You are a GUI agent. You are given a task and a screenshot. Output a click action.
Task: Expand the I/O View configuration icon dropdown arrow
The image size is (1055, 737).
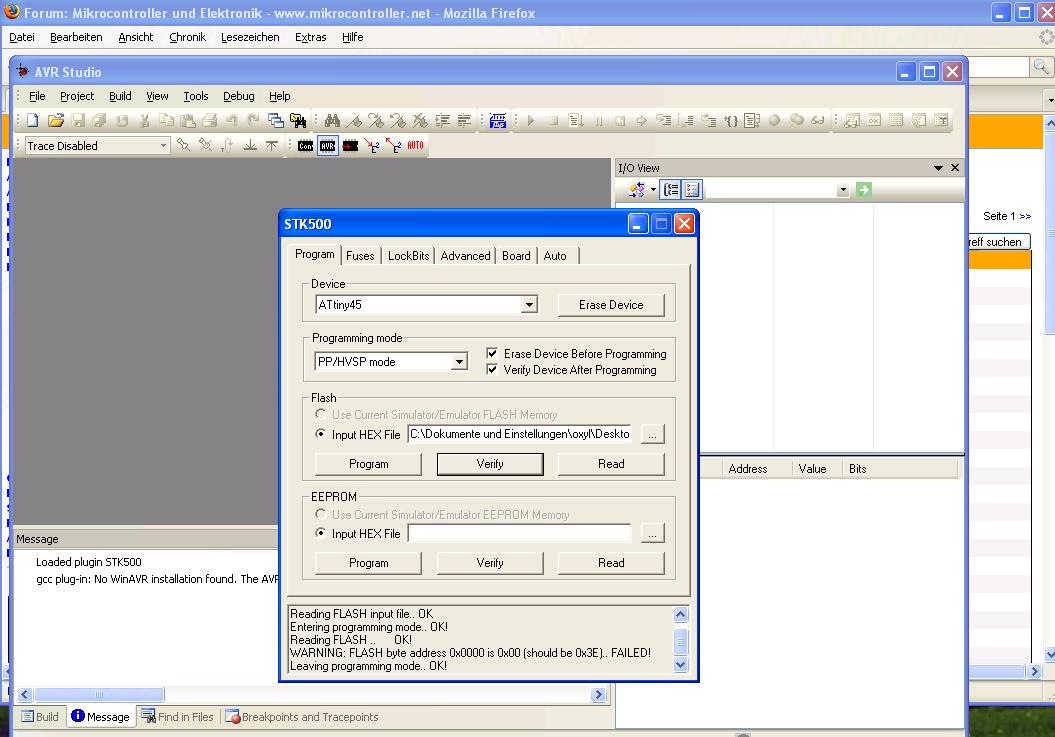coord(653,190)
